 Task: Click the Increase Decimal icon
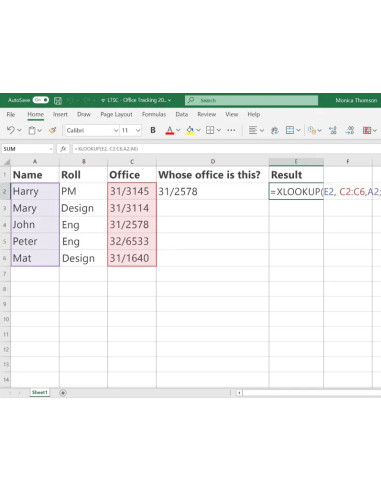tap(333, 130)
